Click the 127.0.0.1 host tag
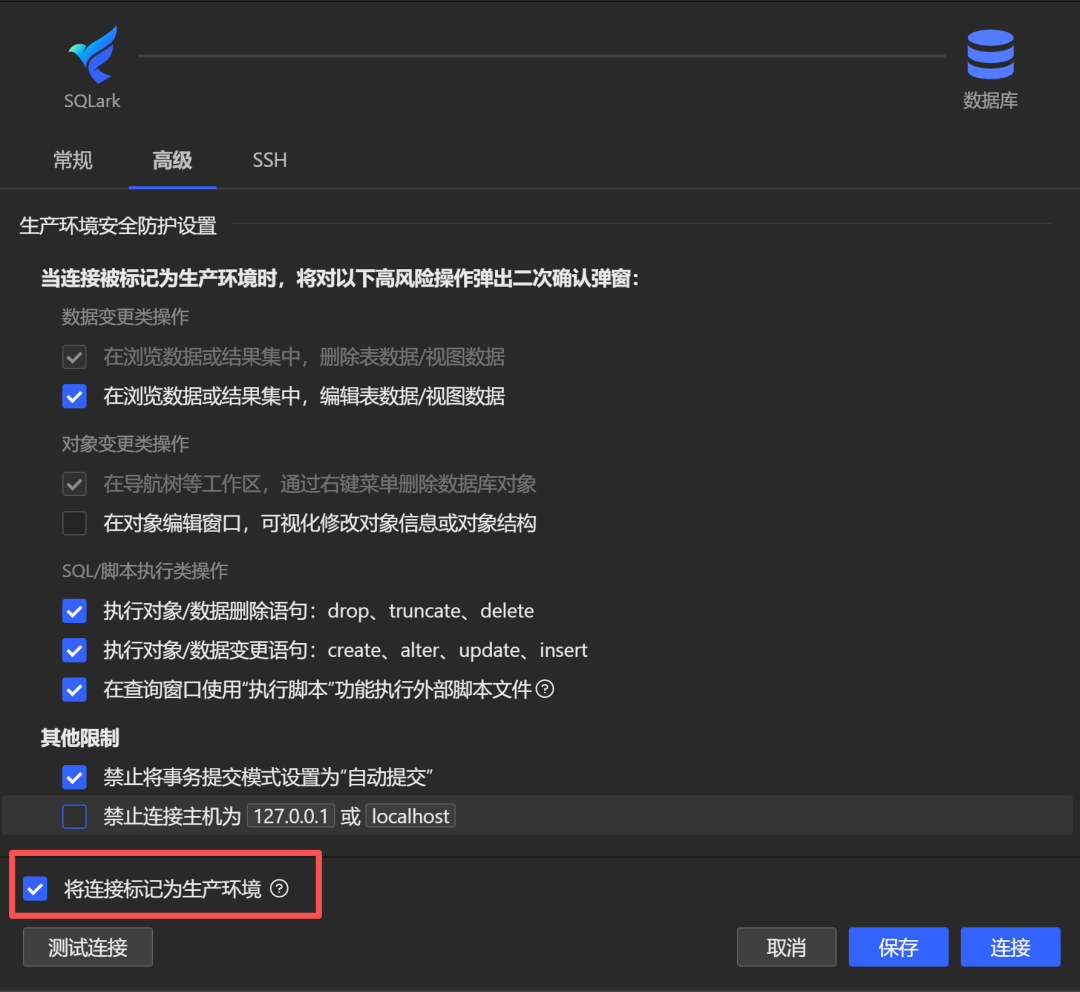This screenshot has height=992, width=1080. coord(291,816)
